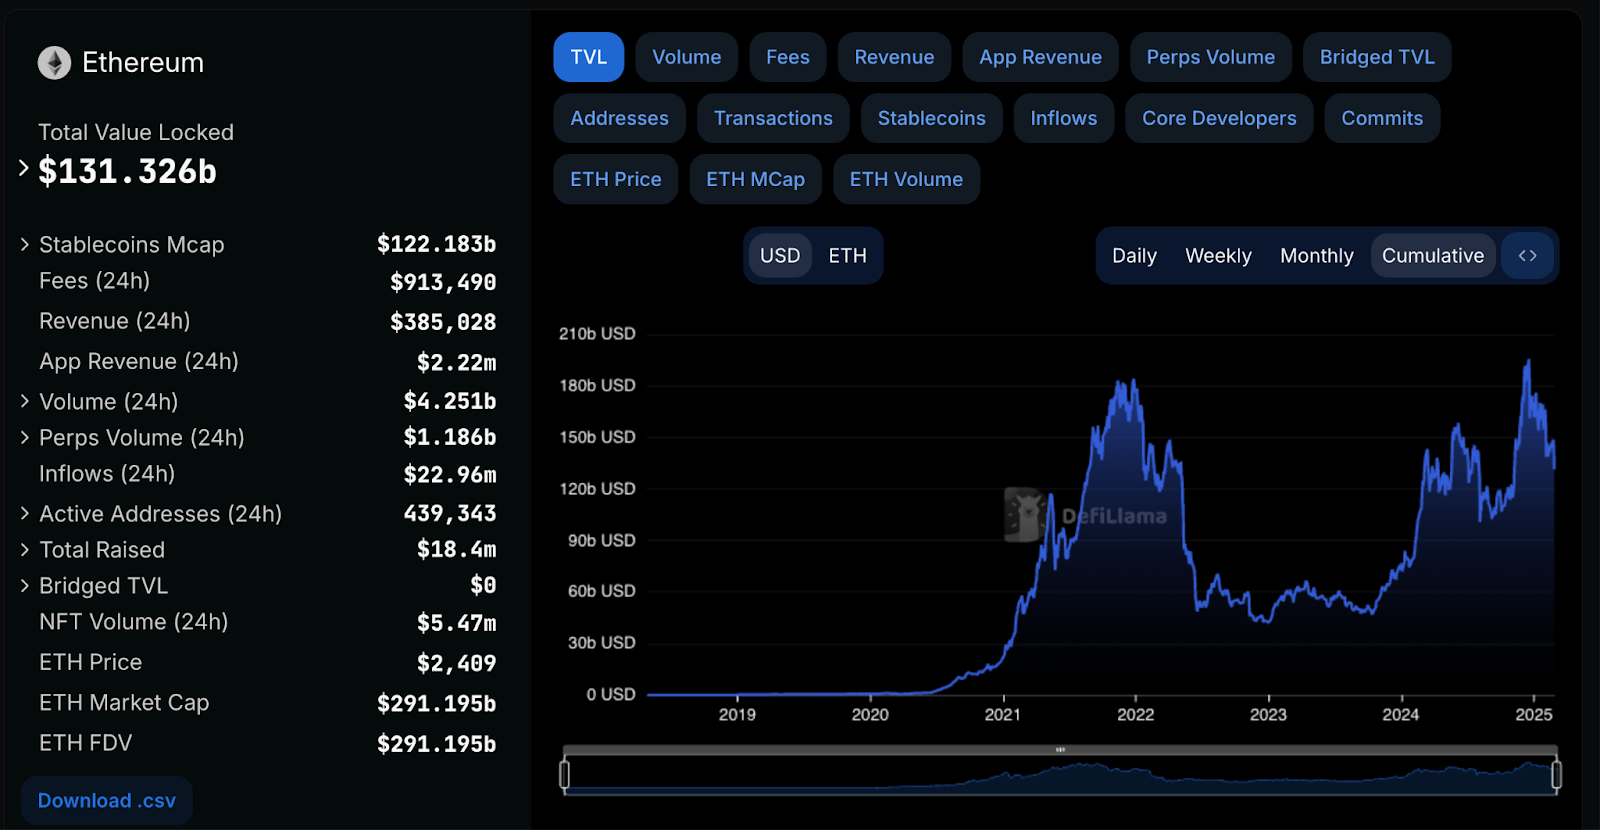Click the right range slider handle

[1556, 774]
